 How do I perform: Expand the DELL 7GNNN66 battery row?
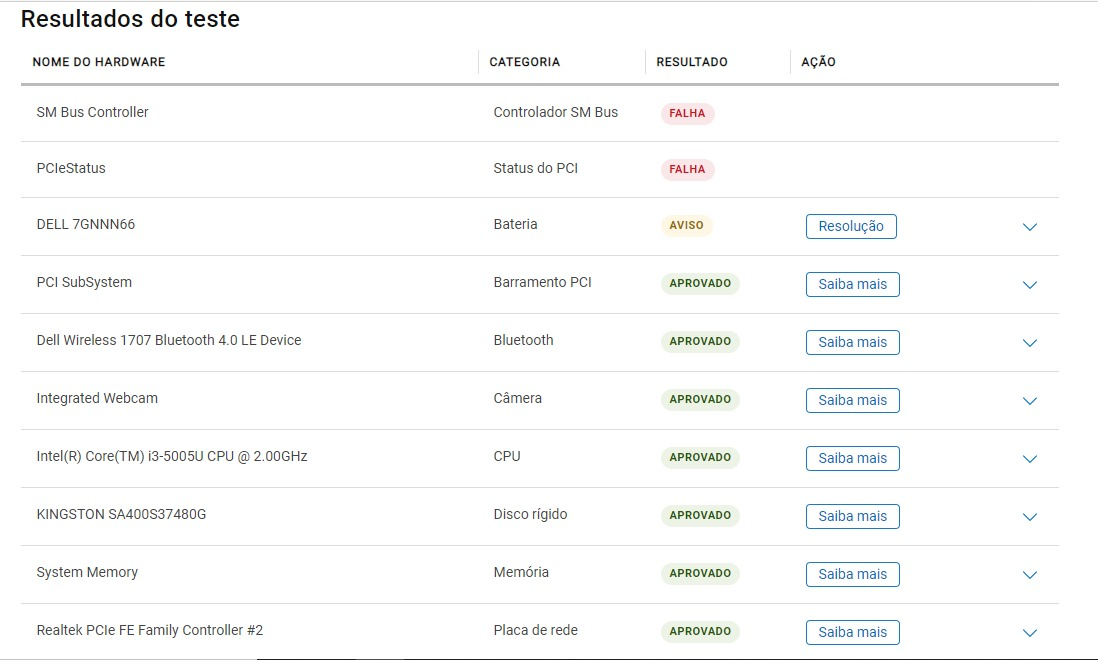1029,227
